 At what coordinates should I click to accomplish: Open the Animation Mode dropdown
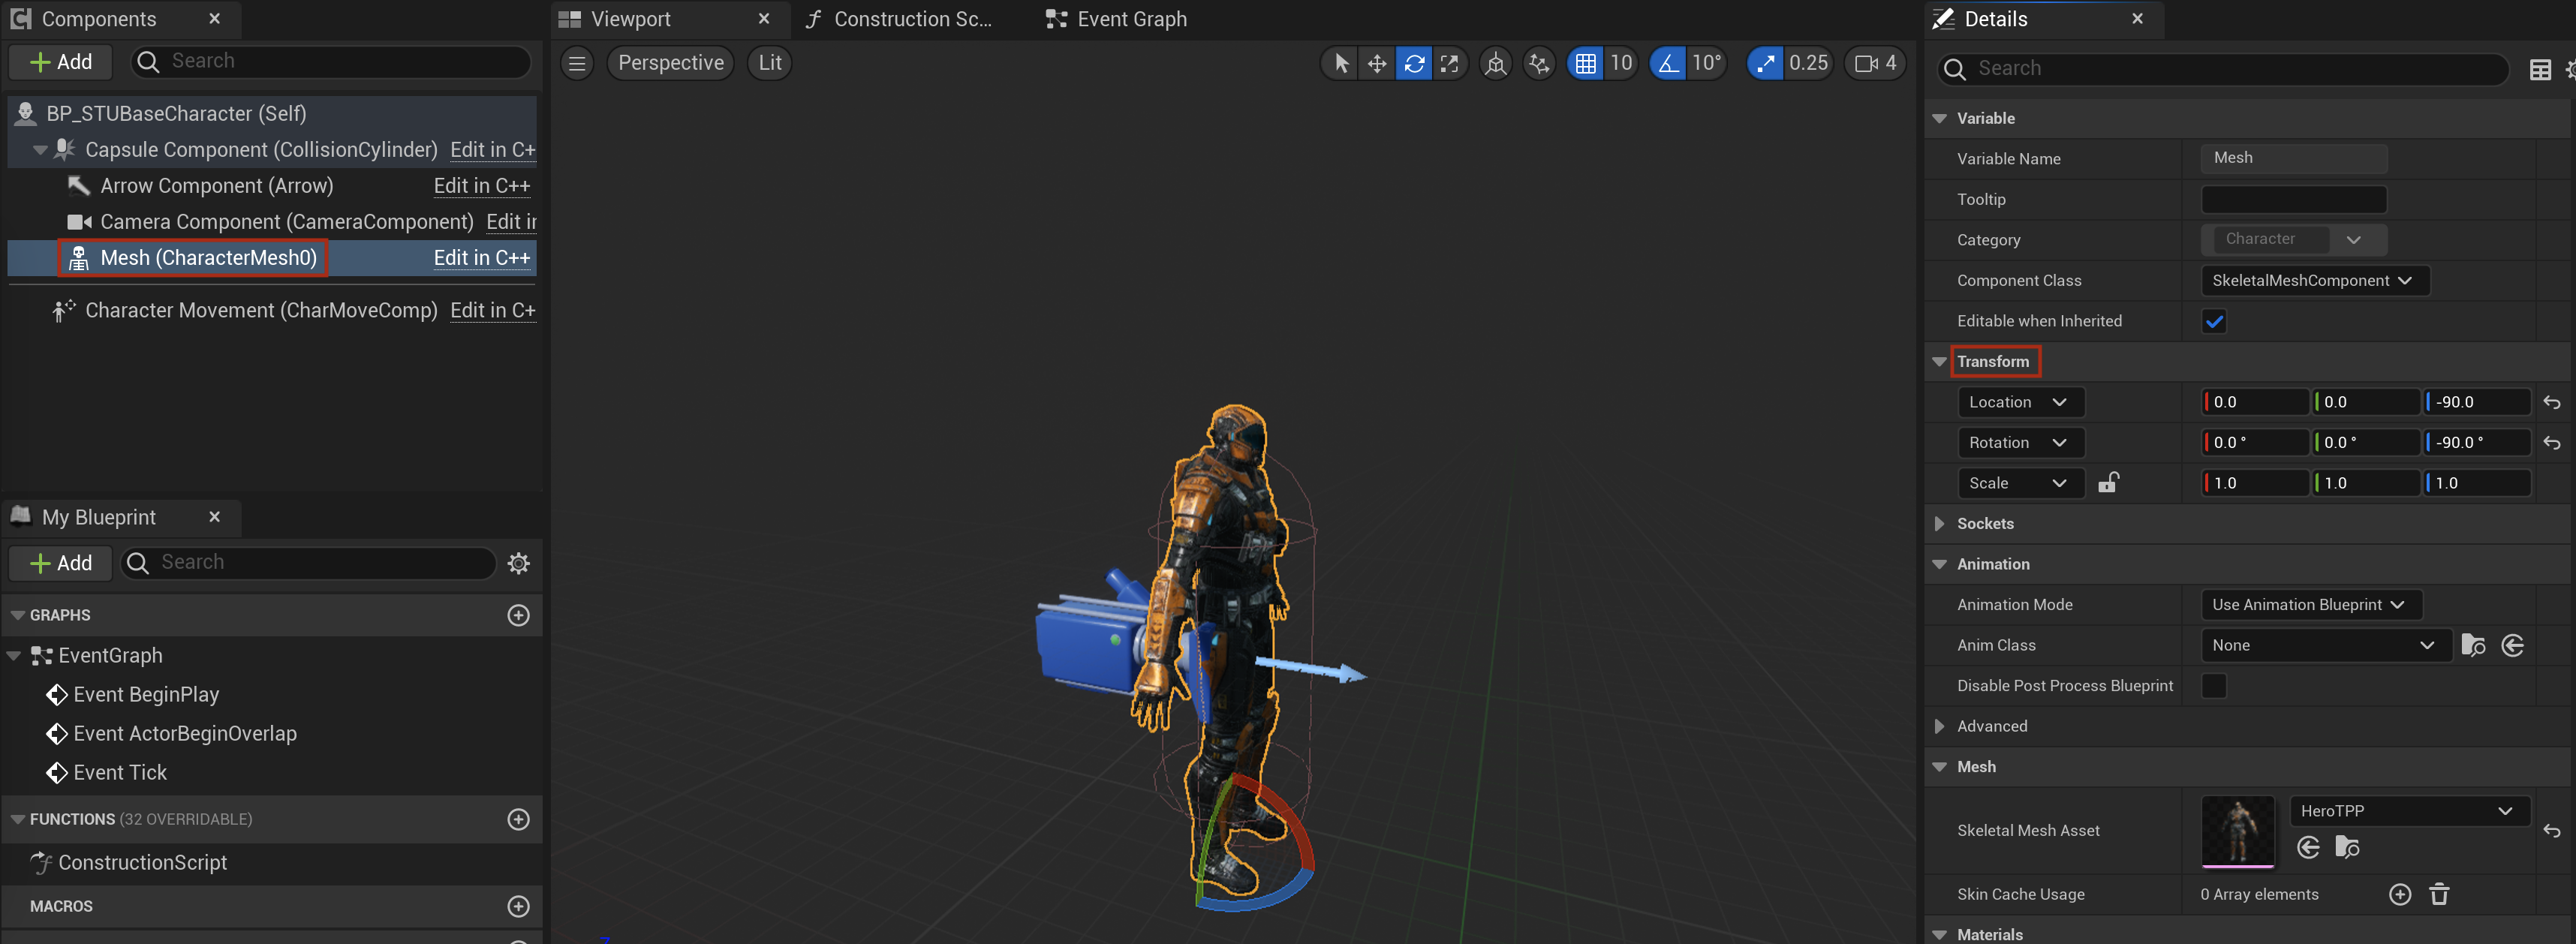pyautogui.click(x=2311, y=605)
